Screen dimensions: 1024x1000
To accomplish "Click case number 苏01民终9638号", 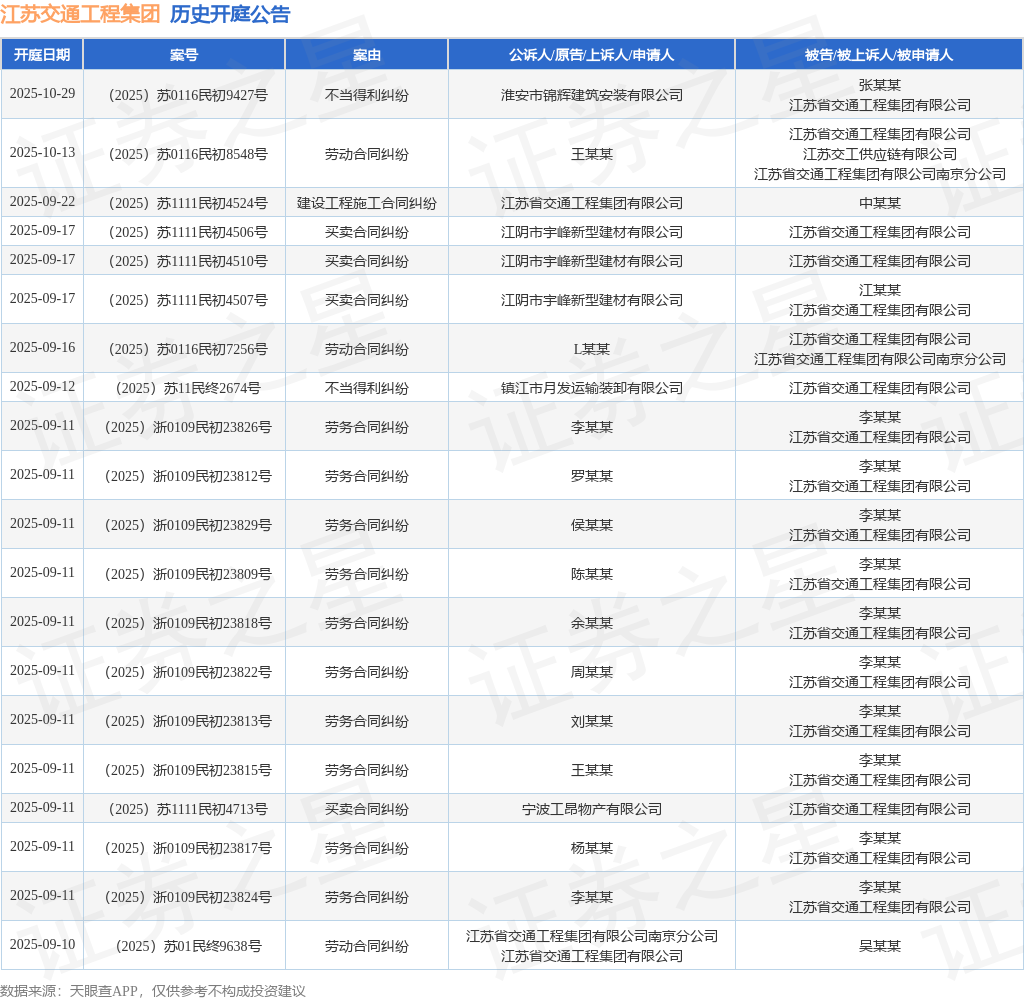I will pos(188,946).
